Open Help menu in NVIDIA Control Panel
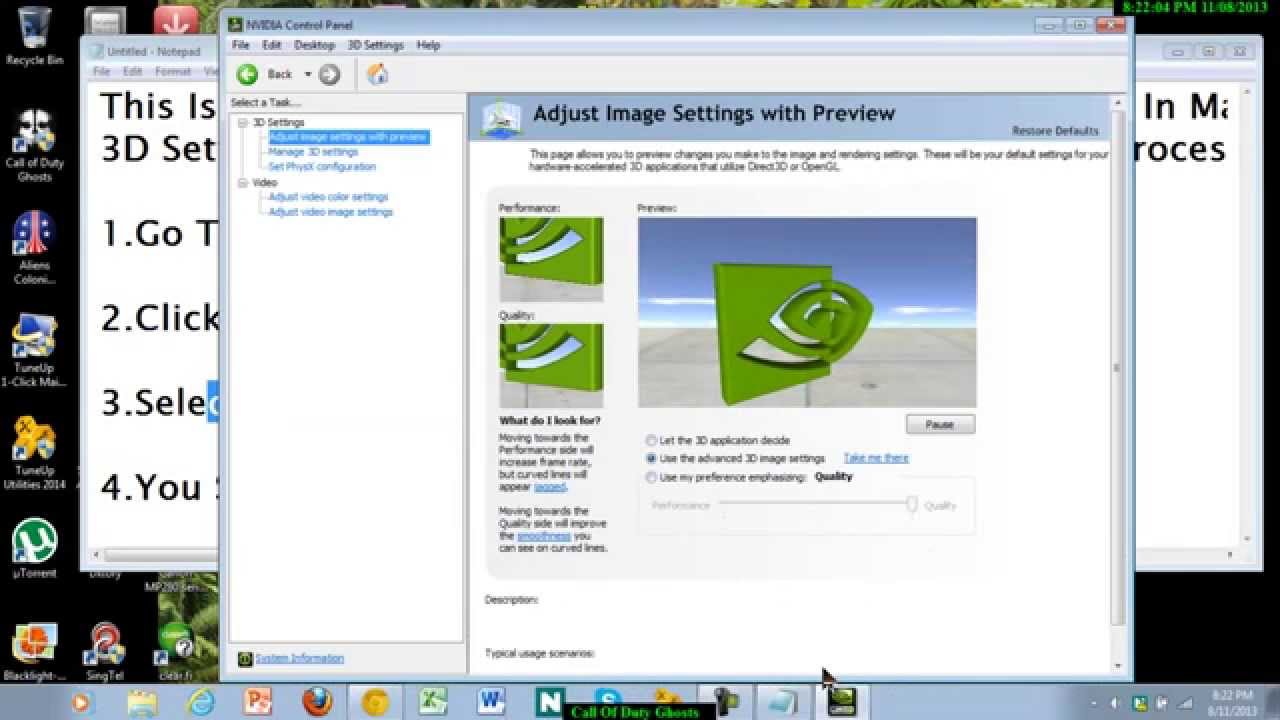The width and height of the screenshot is (1280, 720). coord(428,45)
